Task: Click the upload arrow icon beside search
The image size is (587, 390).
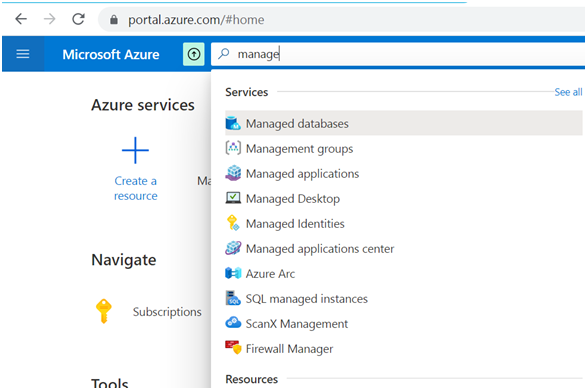Action: click(194, 54)
